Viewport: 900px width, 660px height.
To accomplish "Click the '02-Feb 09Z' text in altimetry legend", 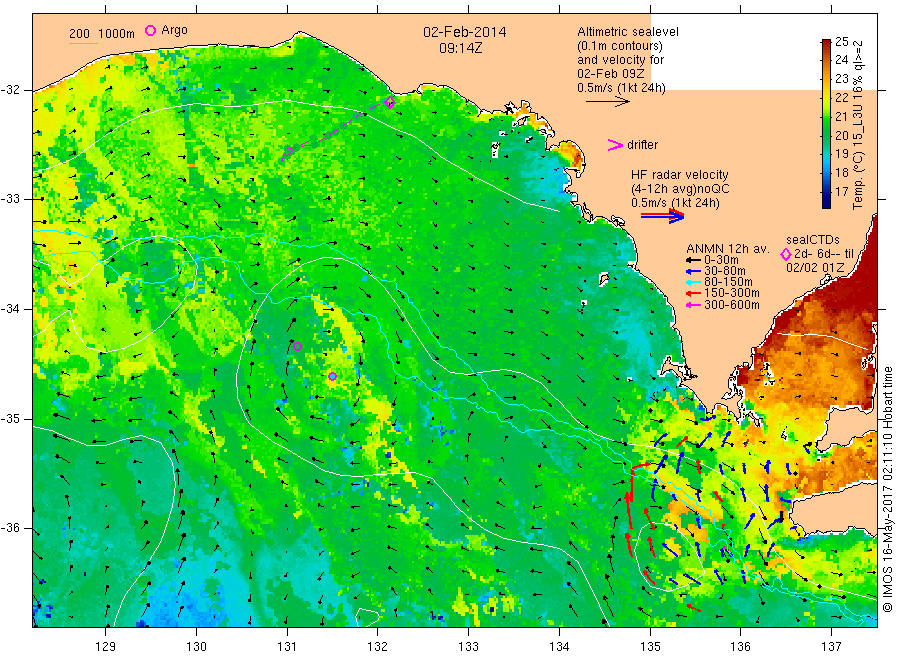I will coord(611,74).
